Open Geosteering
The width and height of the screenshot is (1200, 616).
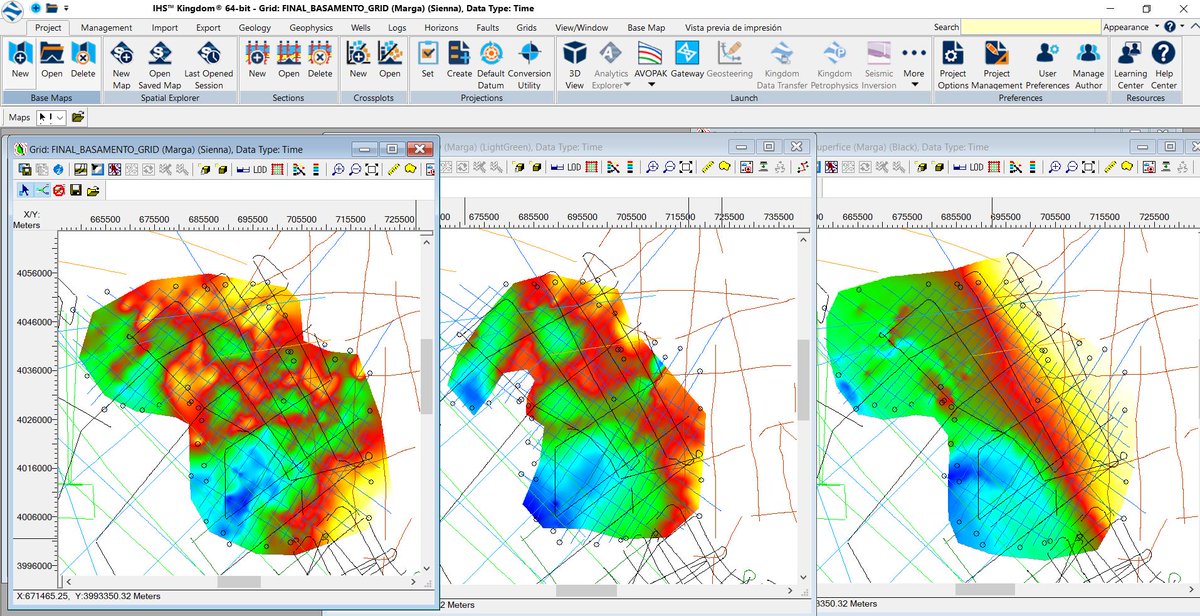click(x=729, y=59)
